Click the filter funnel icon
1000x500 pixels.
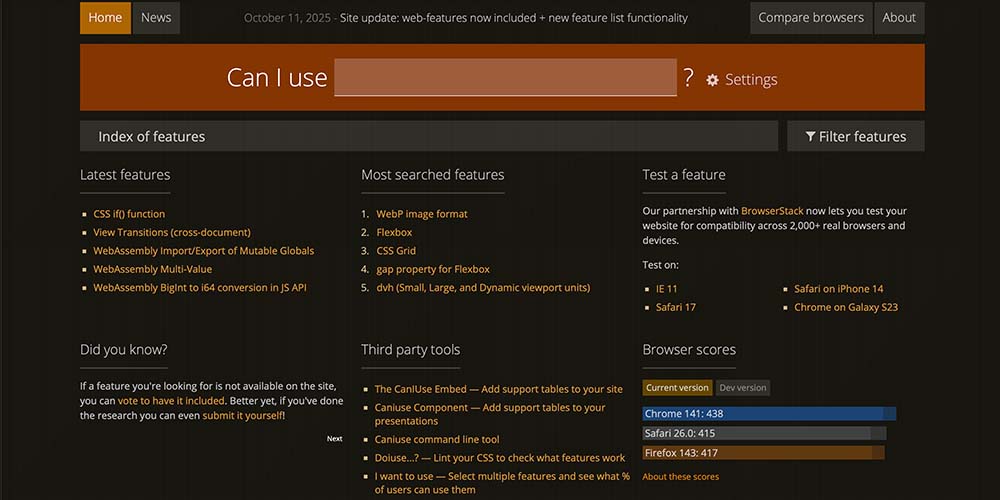click(811, 136)
